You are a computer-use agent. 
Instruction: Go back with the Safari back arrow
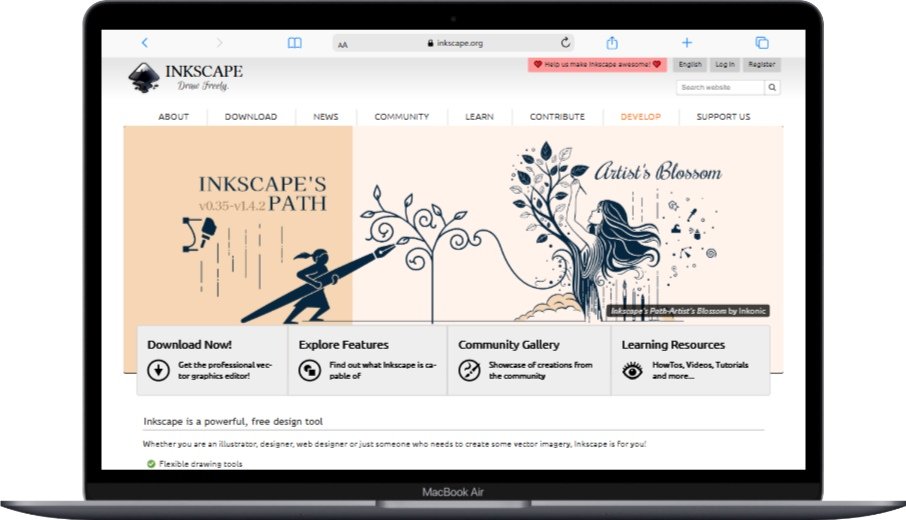pos(144,42)
